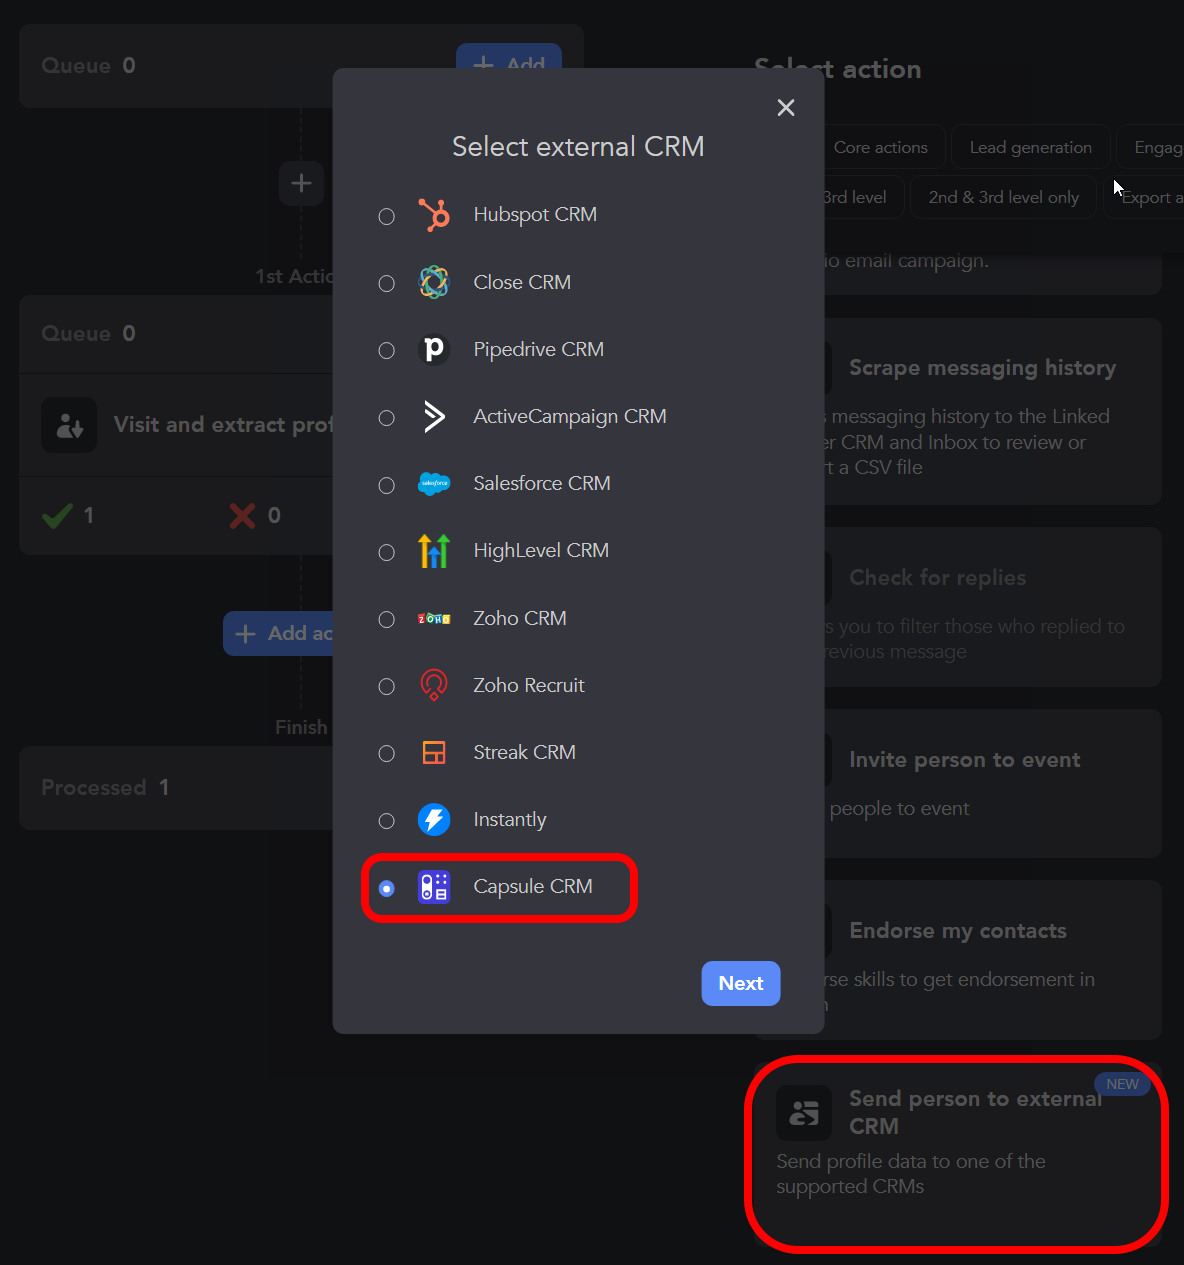Select the Hubspot CRM radio button

387,215
